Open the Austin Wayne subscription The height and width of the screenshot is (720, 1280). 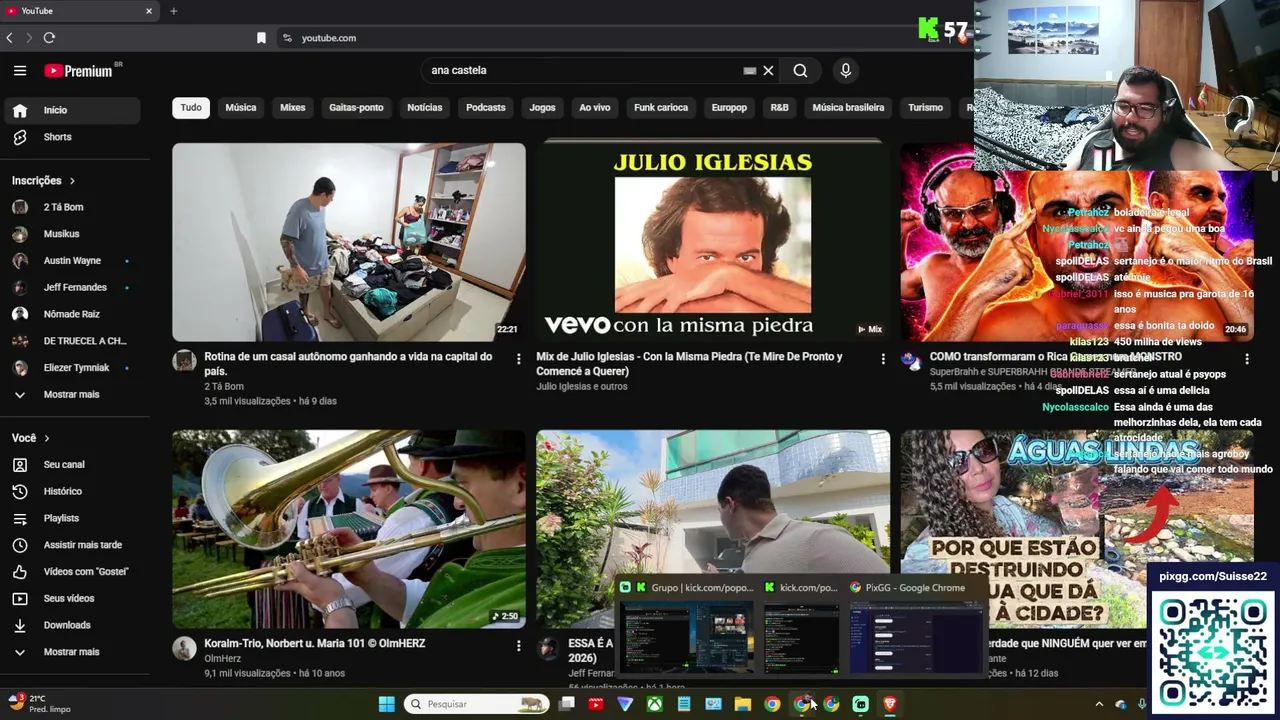point(72,261)
